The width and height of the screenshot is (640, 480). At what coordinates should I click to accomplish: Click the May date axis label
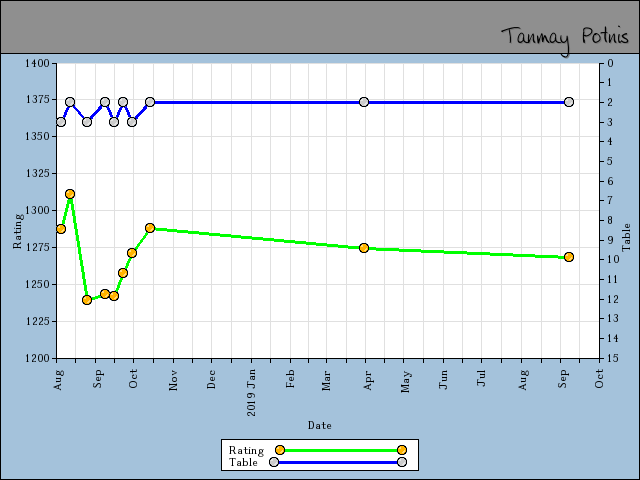pos(405,382)
